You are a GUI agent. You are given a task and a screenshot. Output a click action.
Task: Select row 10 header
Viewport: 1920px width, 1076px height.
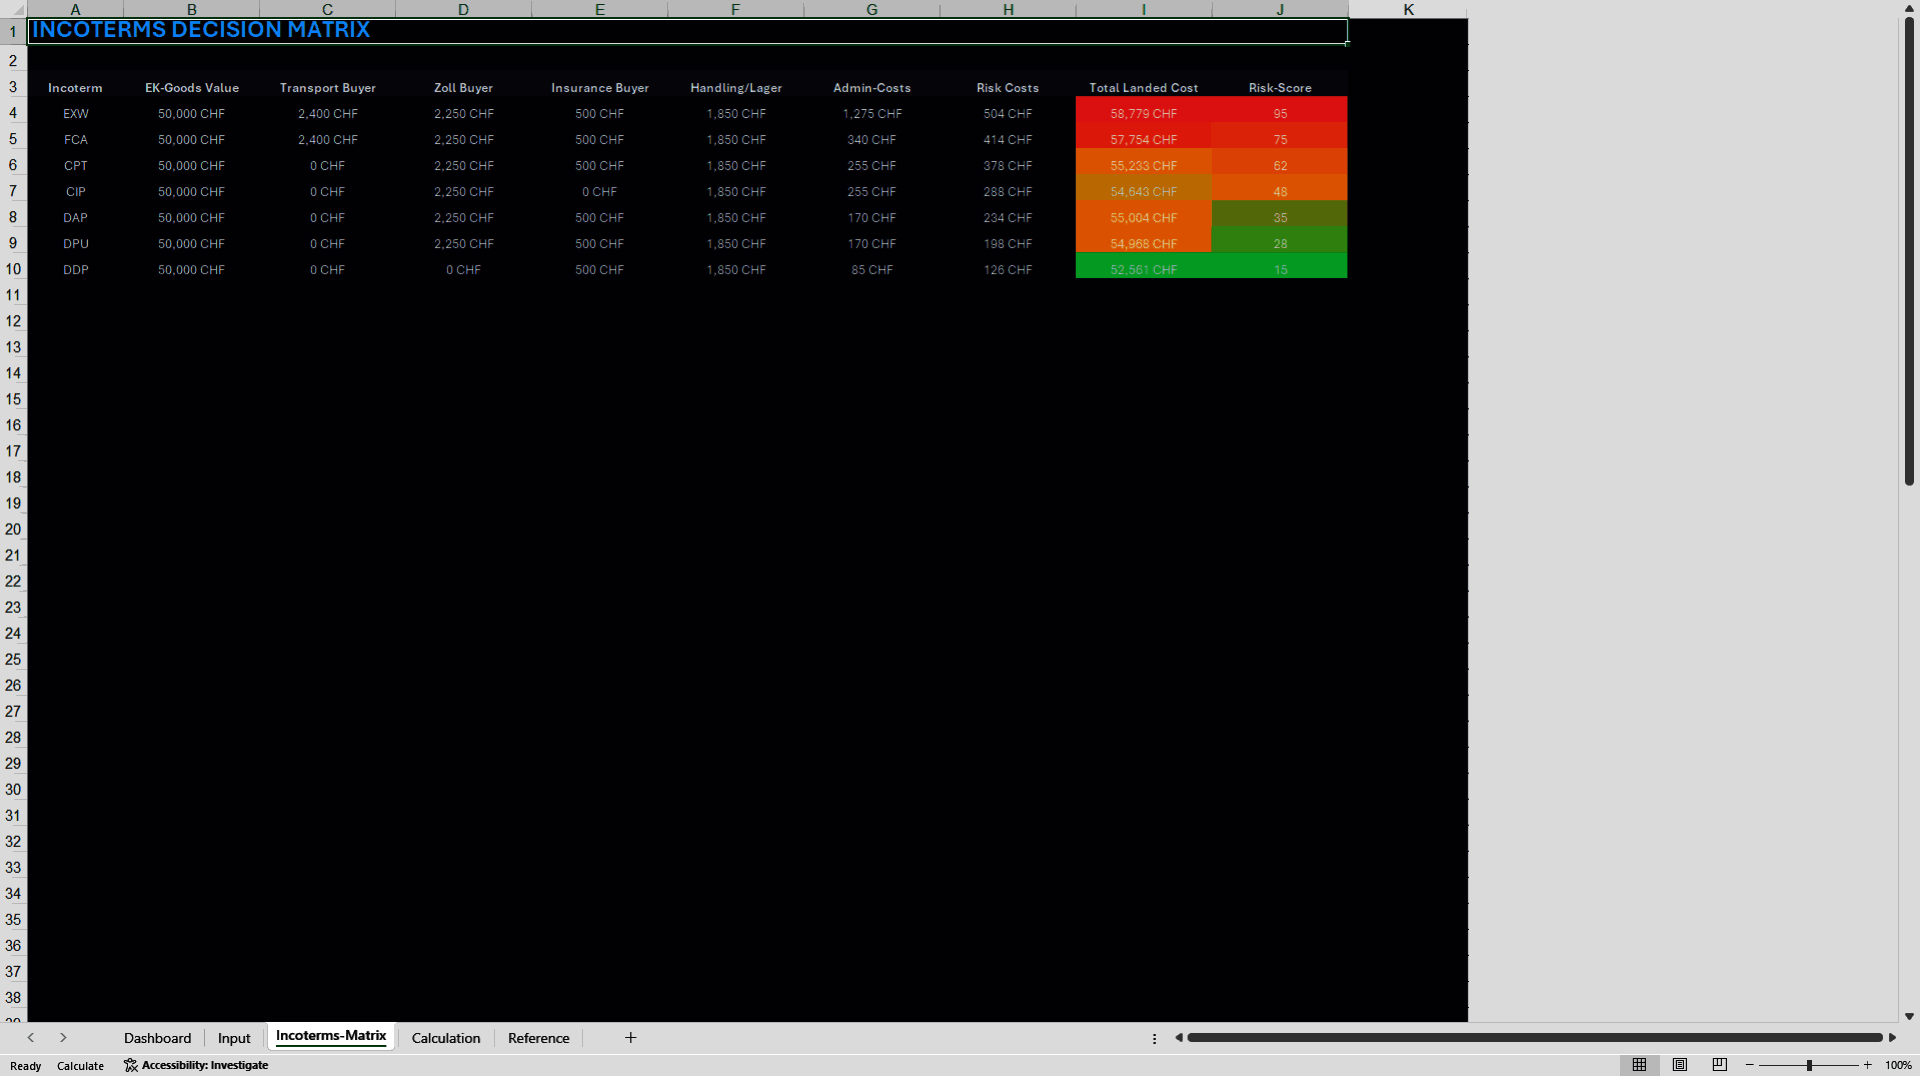coord(13,269)
